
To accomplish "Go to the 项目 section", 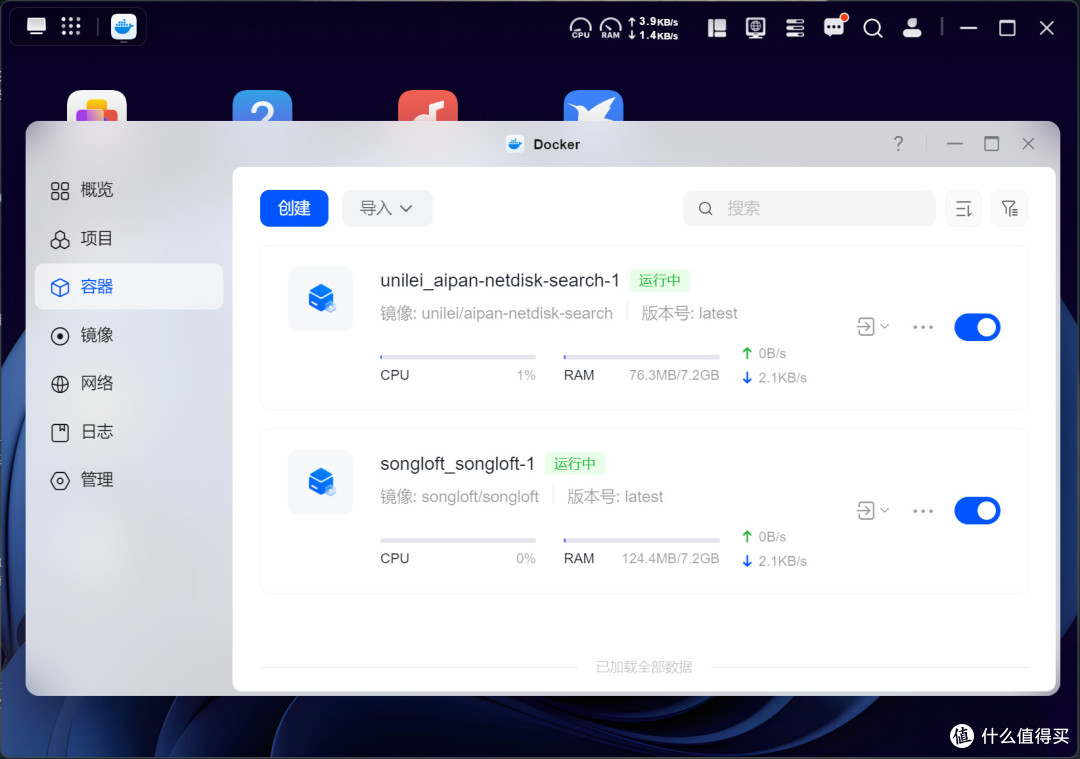I will [x=129, y=238].
